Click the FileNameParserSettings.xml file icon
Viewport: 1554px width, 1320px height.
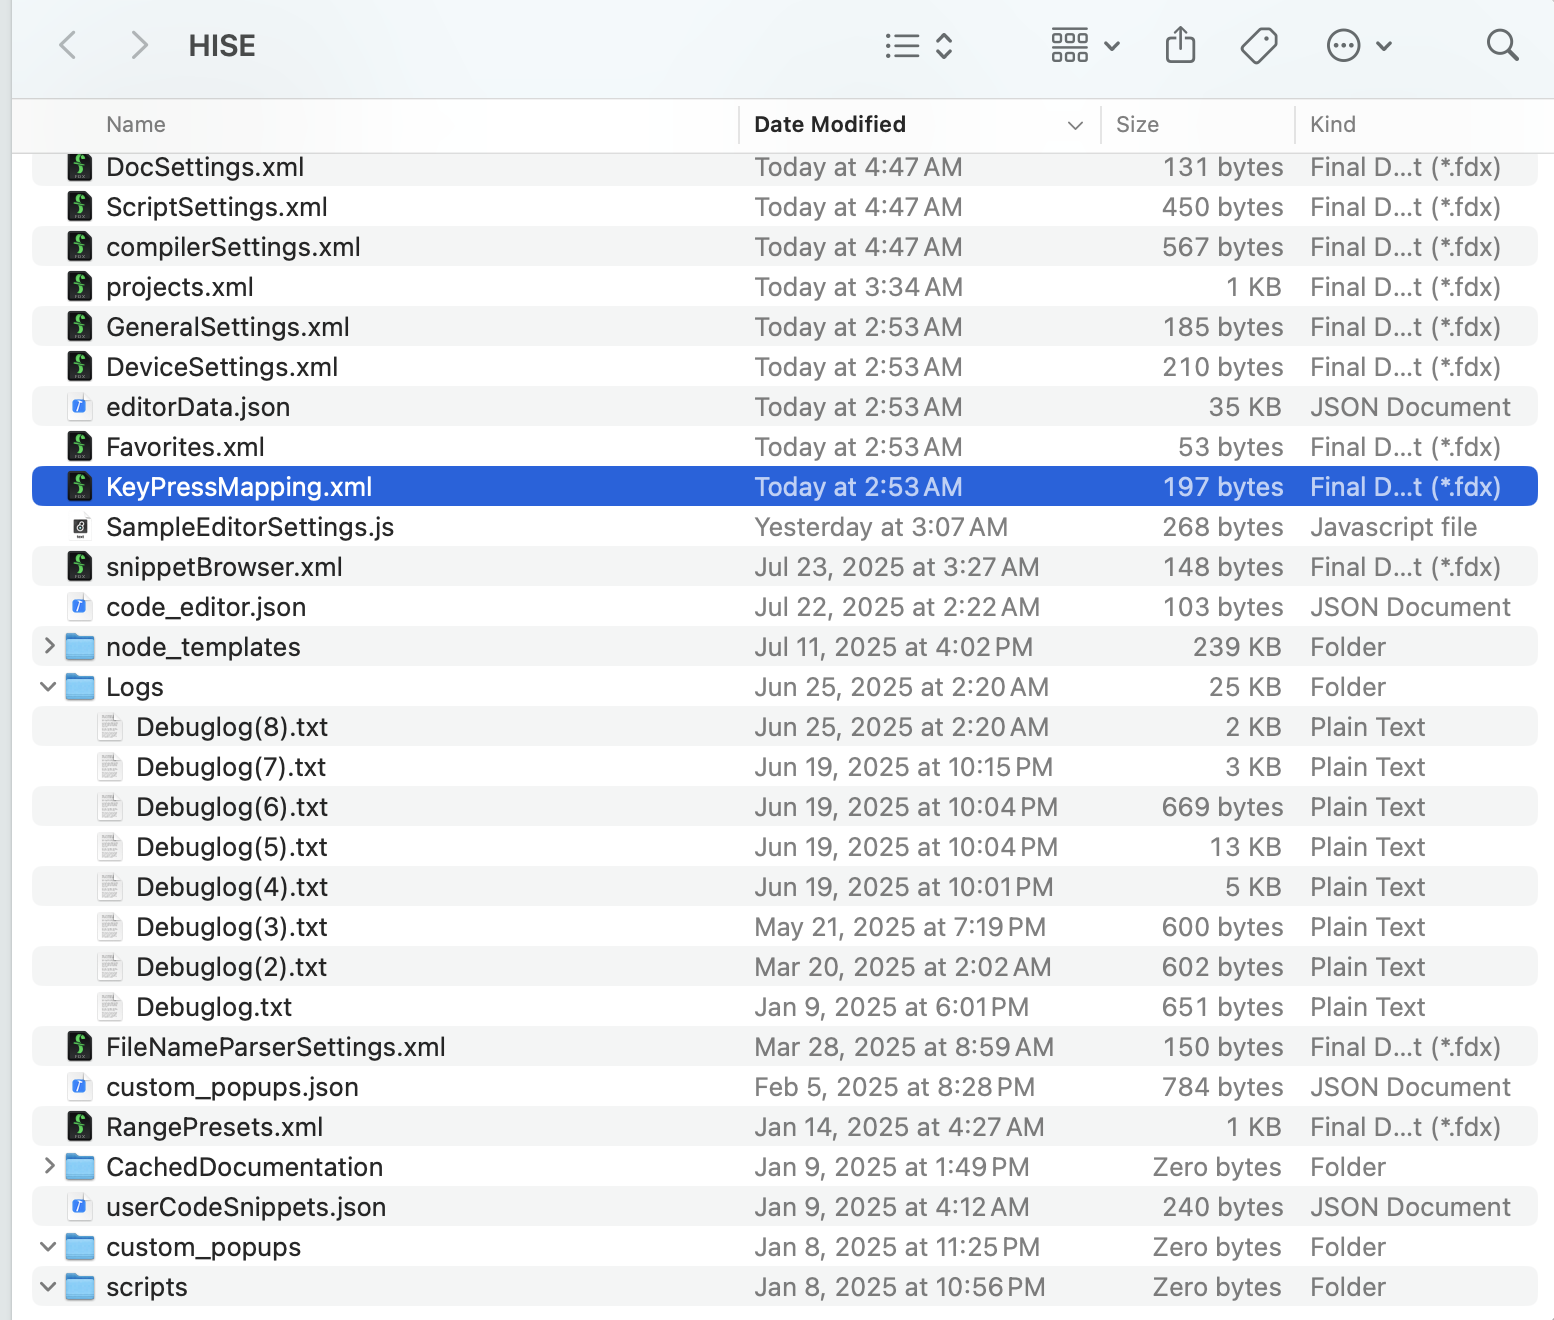tap(80, 1047)
